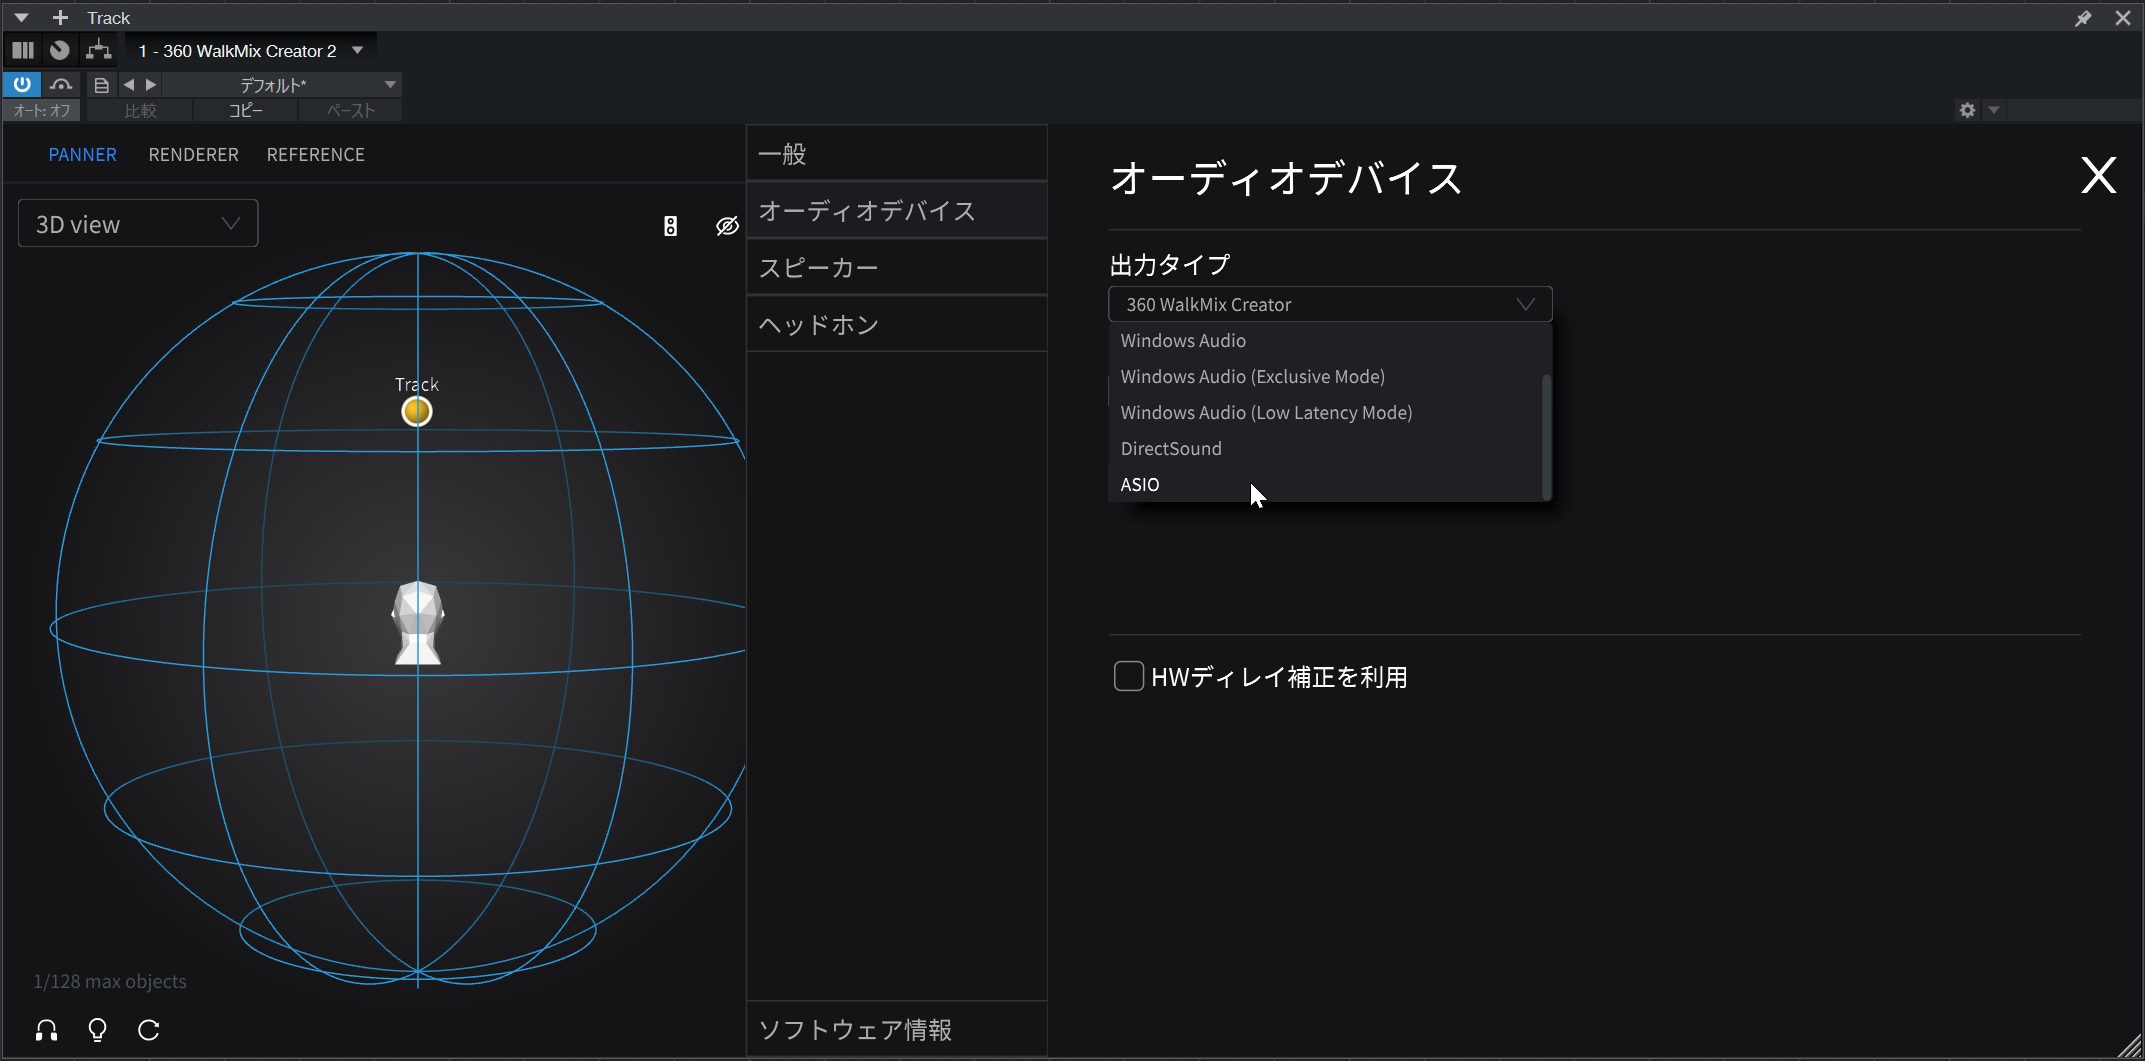The width and height of the screenshot is (2145, 1061).
Task: Open the channel editor bars icon
Action: pos(23,50)
